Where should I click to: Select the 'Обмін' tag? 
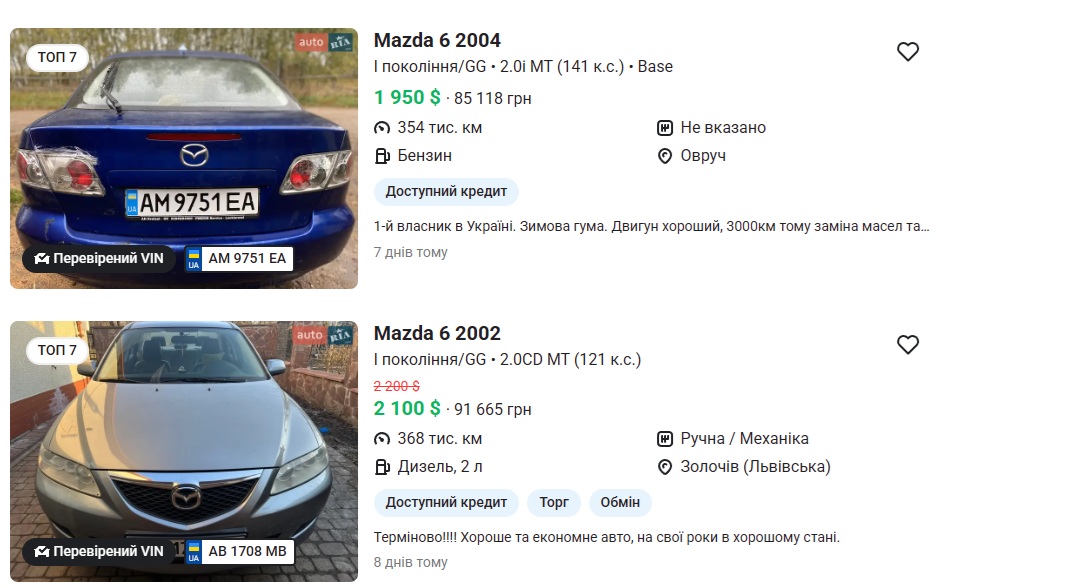point(620,502)
